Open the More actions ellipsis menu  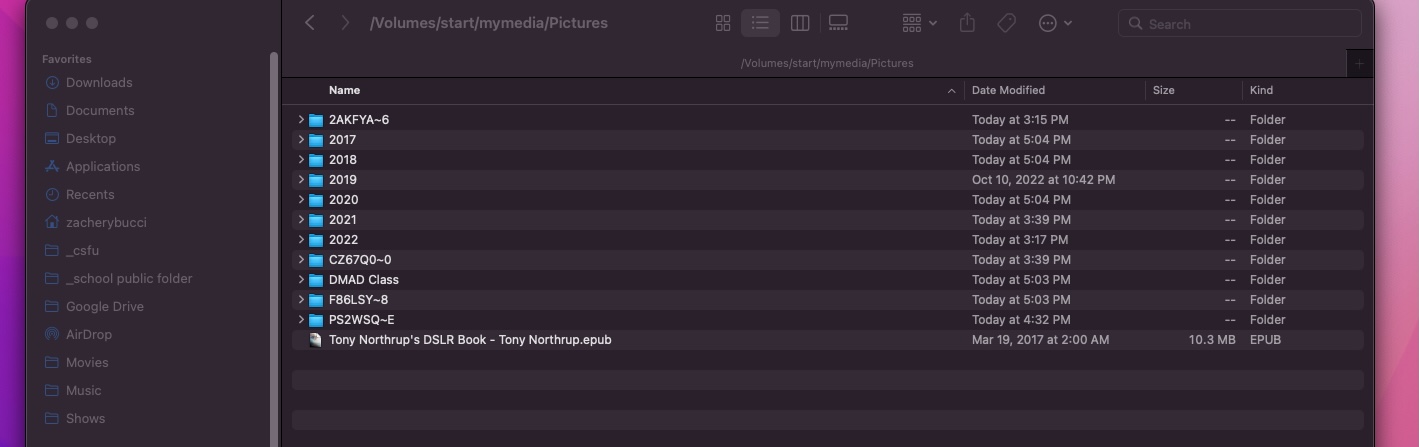pos(1055,23)
